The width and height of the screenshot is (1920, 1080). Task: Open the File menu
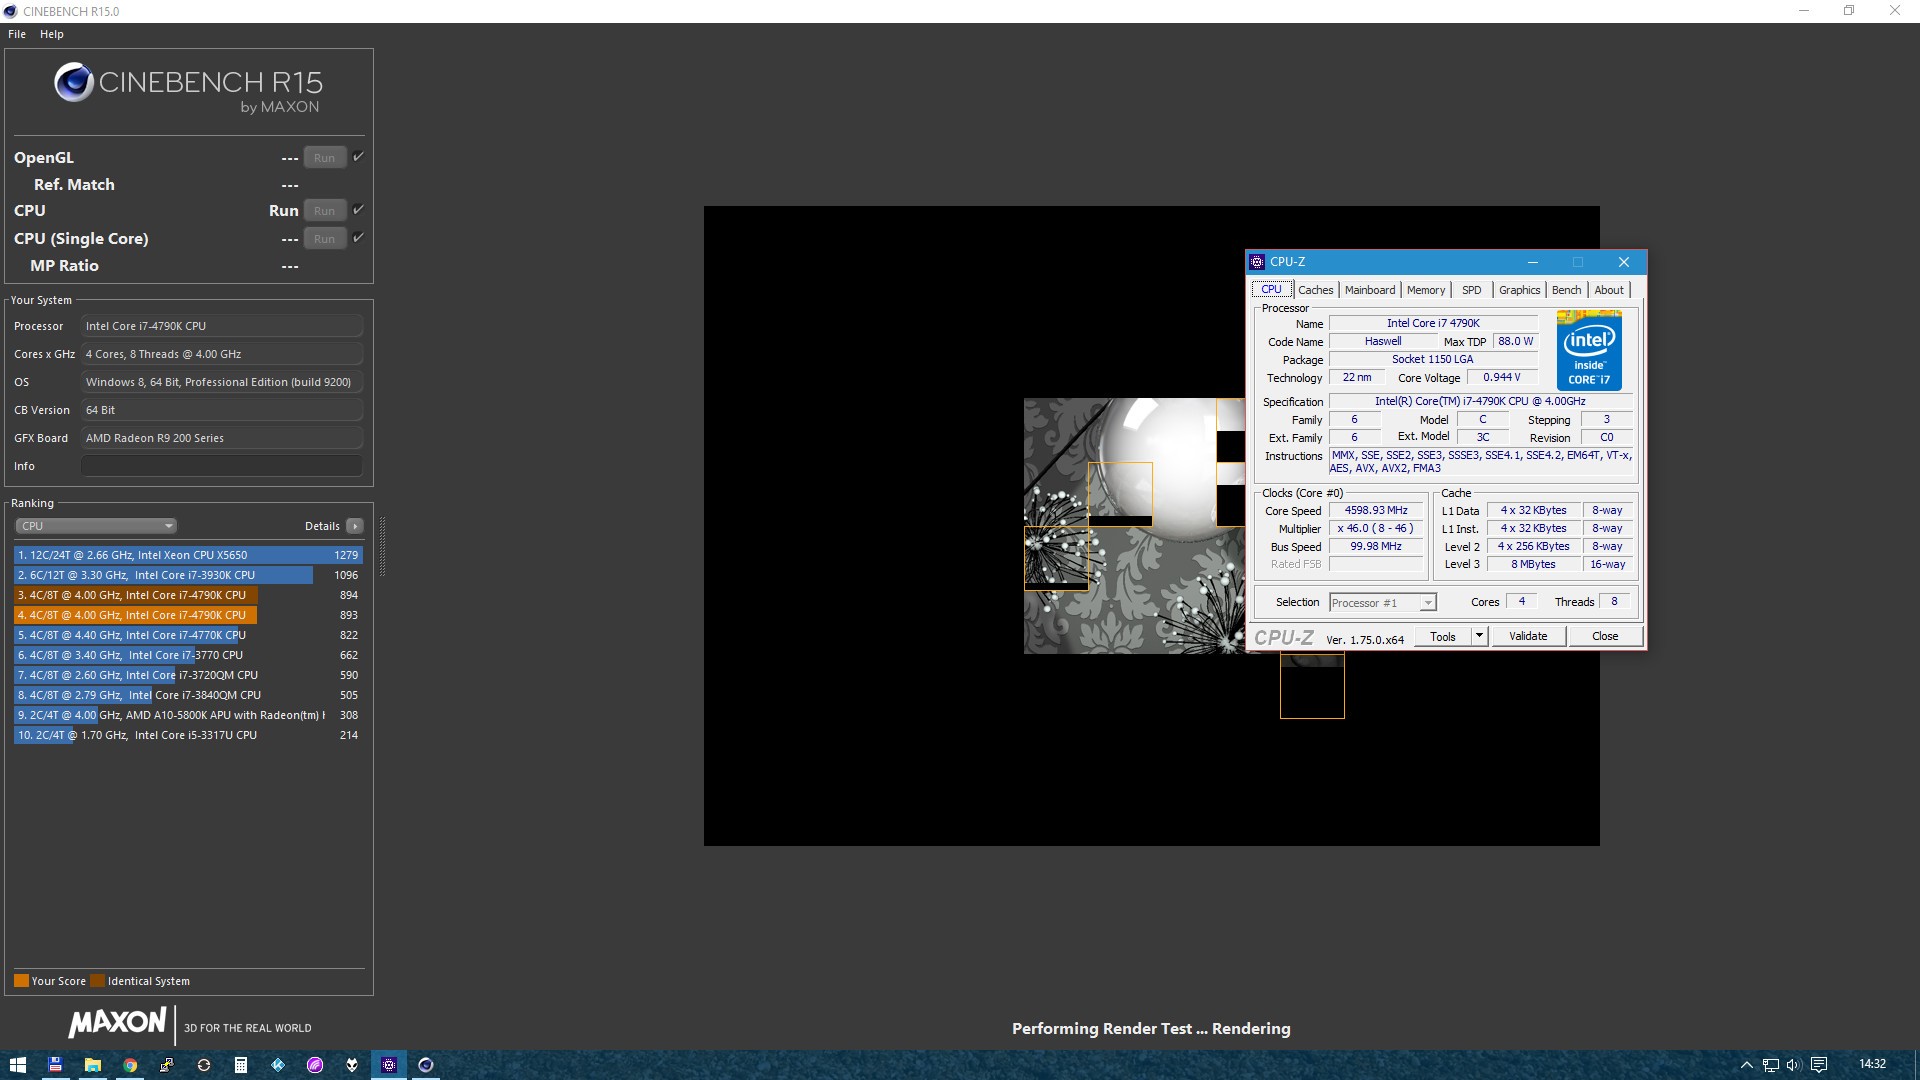coord(17,34)
